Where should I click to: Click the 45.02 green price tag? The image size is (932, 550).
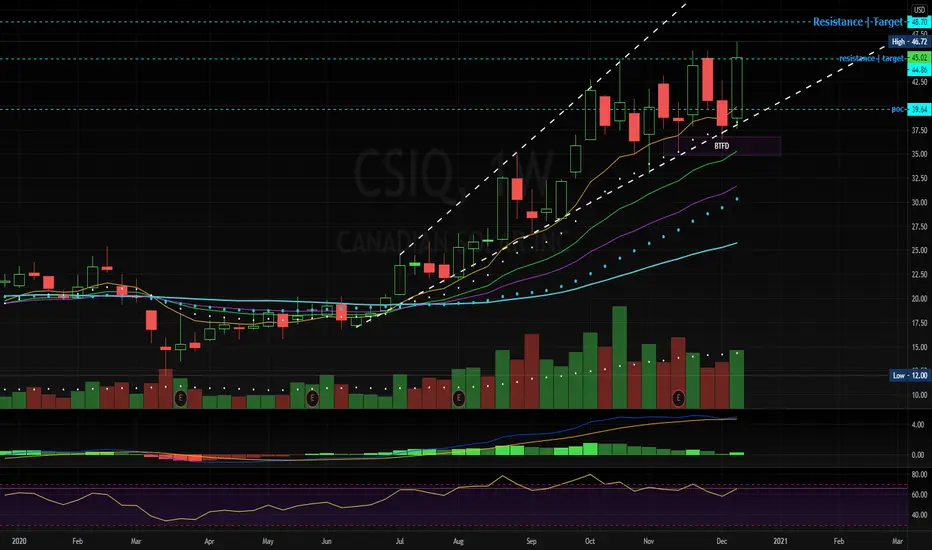click(919, 58)
